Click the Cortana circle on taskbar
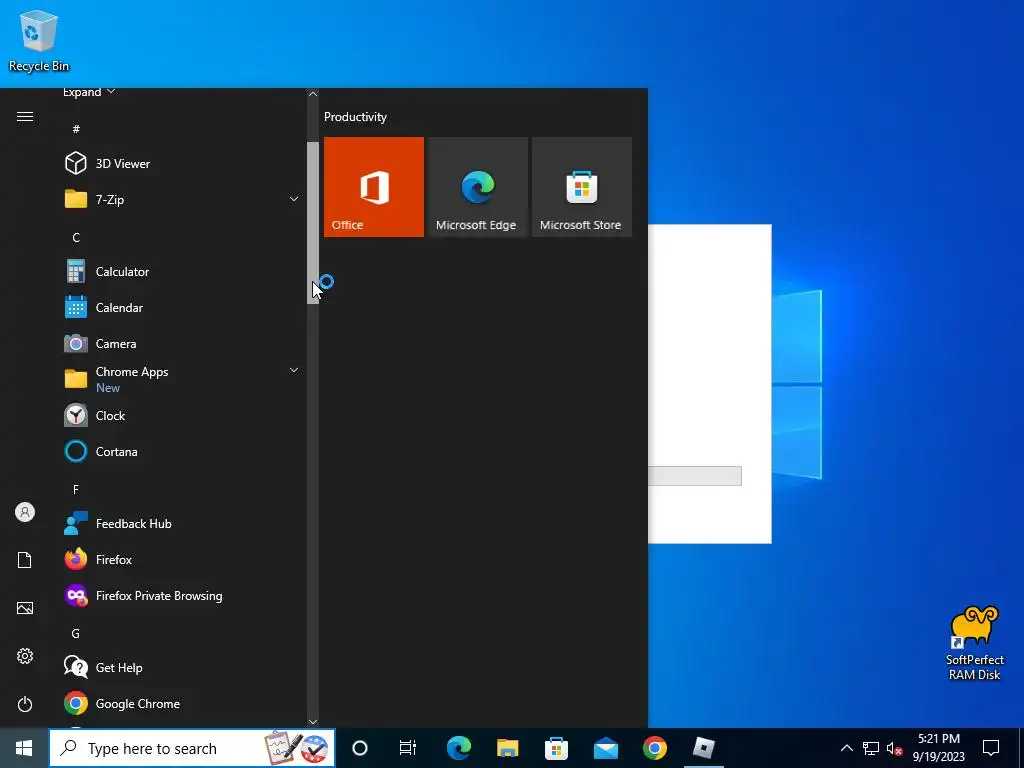The image size is (1024, 768). click(360, 748)
